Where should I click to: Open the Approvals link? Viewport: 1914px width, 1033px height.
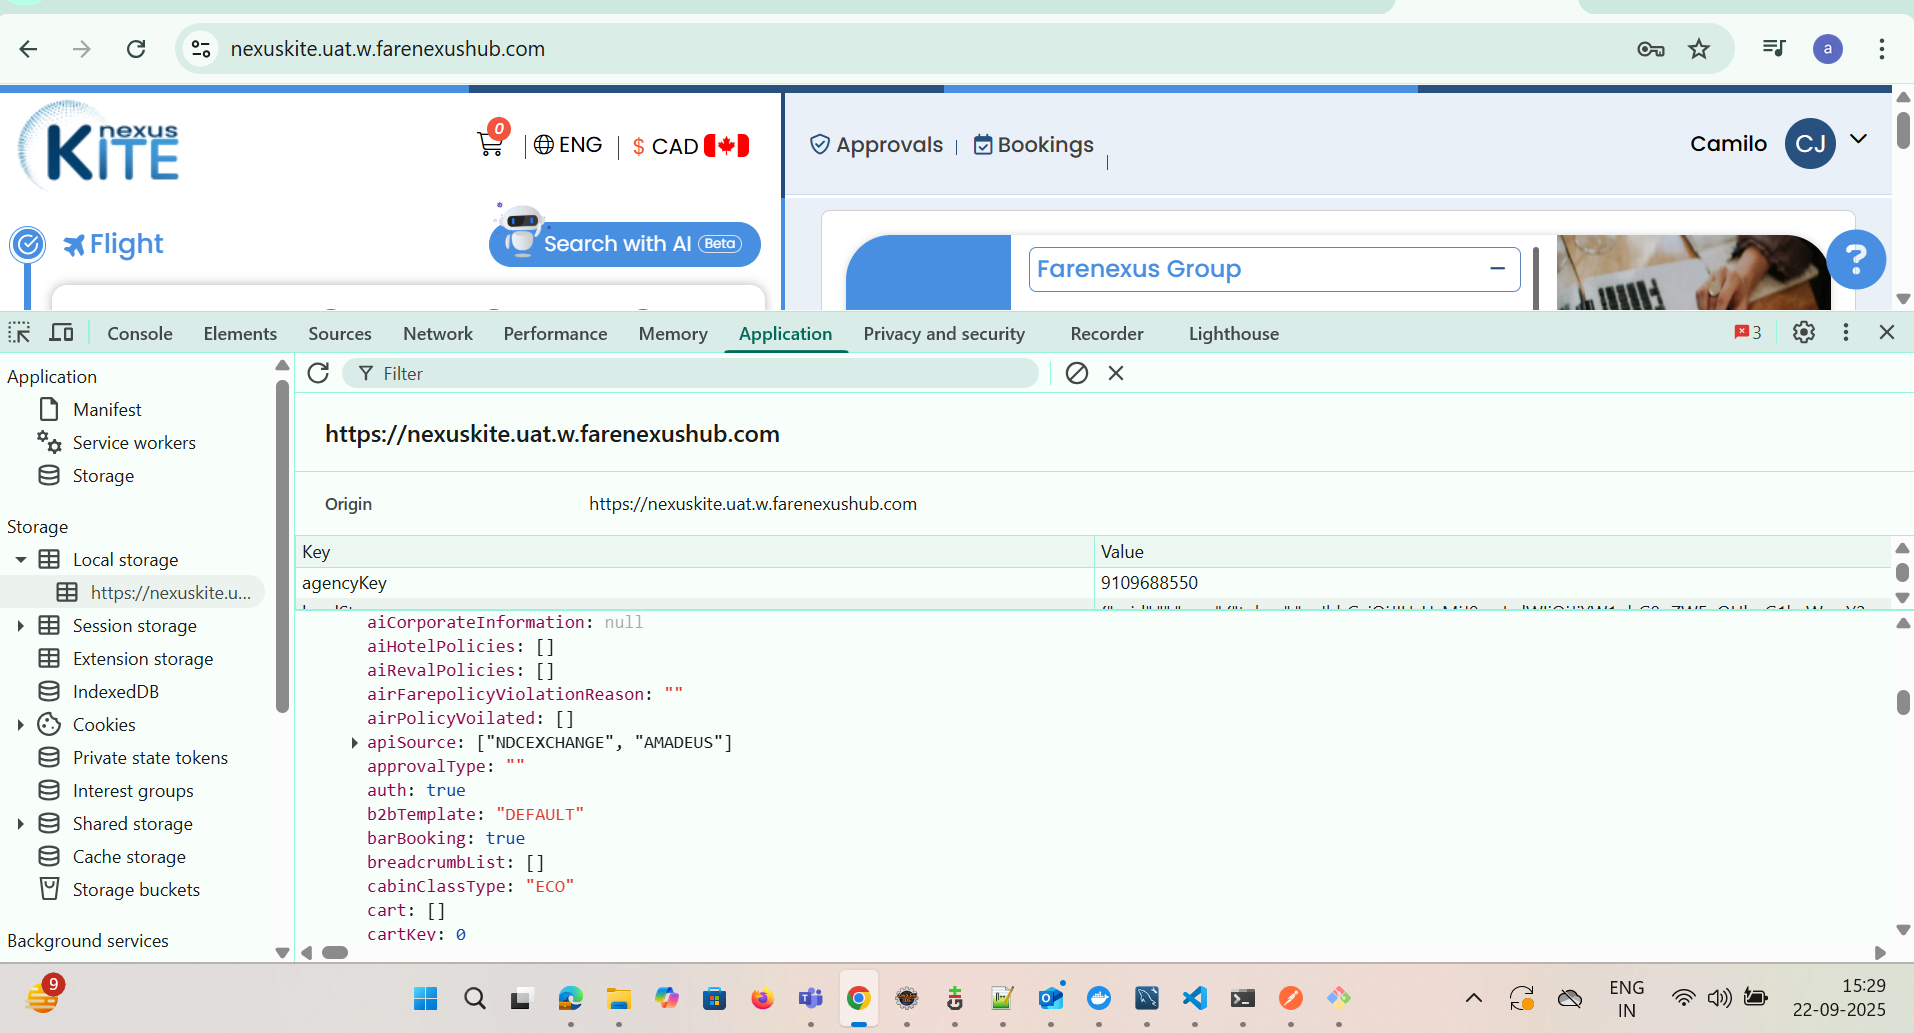pyautogui.click(x=876, y=145)
